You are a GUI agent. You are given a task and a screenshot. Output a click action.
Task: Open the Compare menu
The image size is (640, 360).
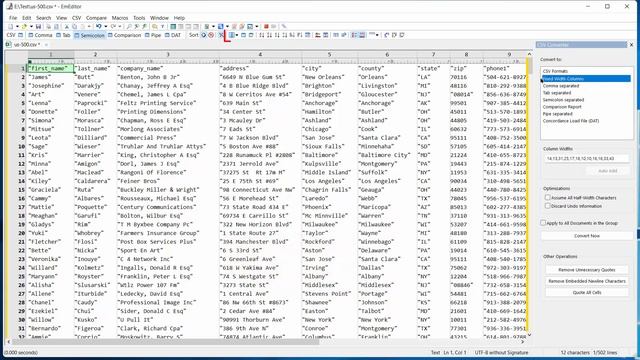coord(96,18)
